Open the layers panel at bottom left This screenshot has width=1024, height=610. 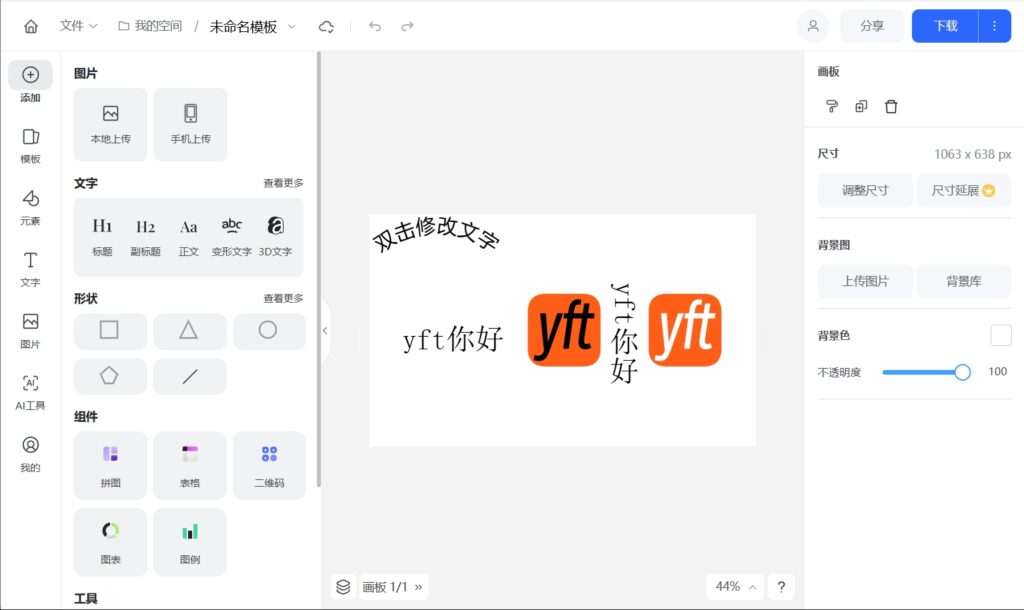(x=343, y=587)
